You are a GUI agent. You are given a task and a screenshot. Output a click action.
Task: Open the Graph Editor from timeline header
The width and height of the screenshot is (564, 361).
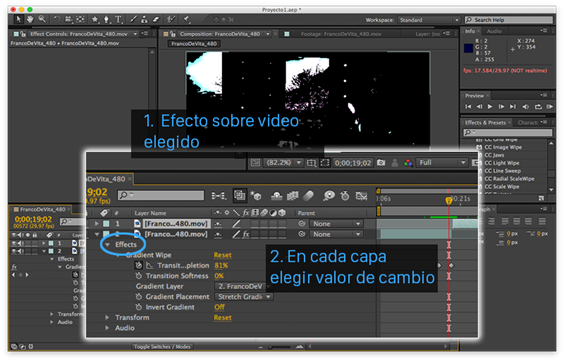pyautogui.click(x=361, y=196)
